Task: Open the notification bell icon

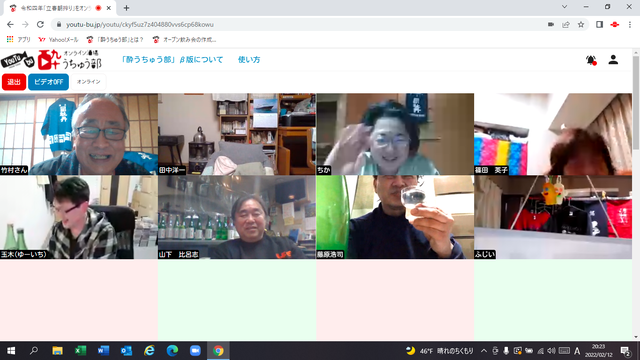Action: point(591,60)
